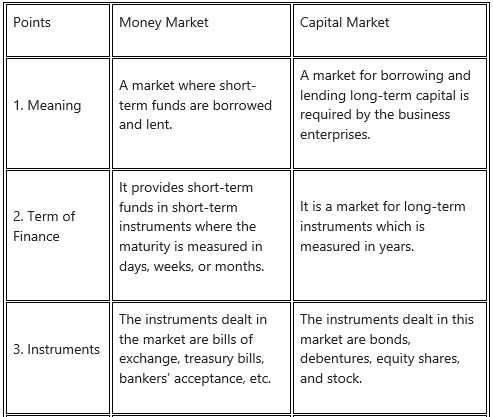
Task: Click 'It is a market for long-term' text
Action: click(383, 207)
